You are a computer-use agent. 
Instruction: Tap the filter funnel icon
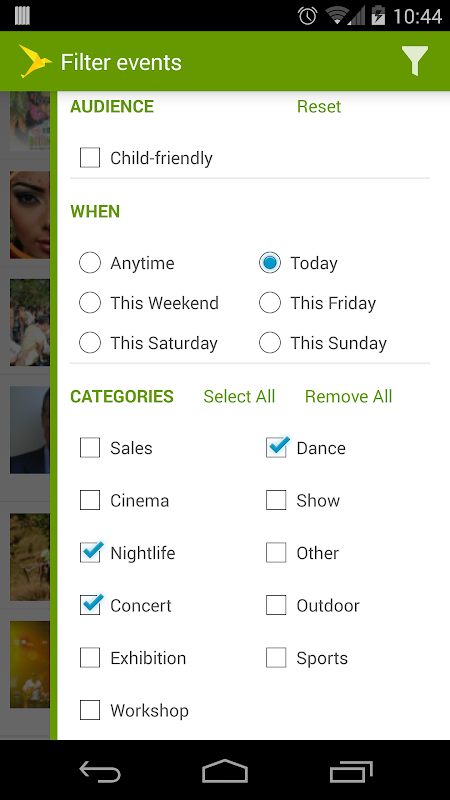coord(414,62)
